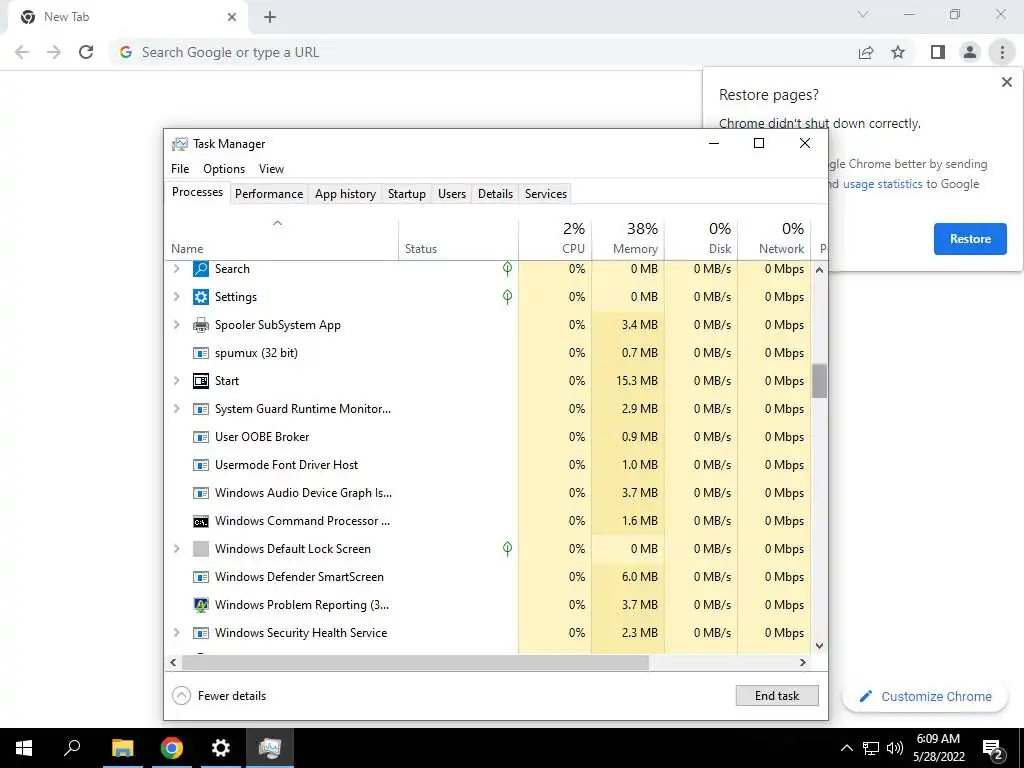
Task: Open the Settings gear on taskbar
Action: [221, 748]
